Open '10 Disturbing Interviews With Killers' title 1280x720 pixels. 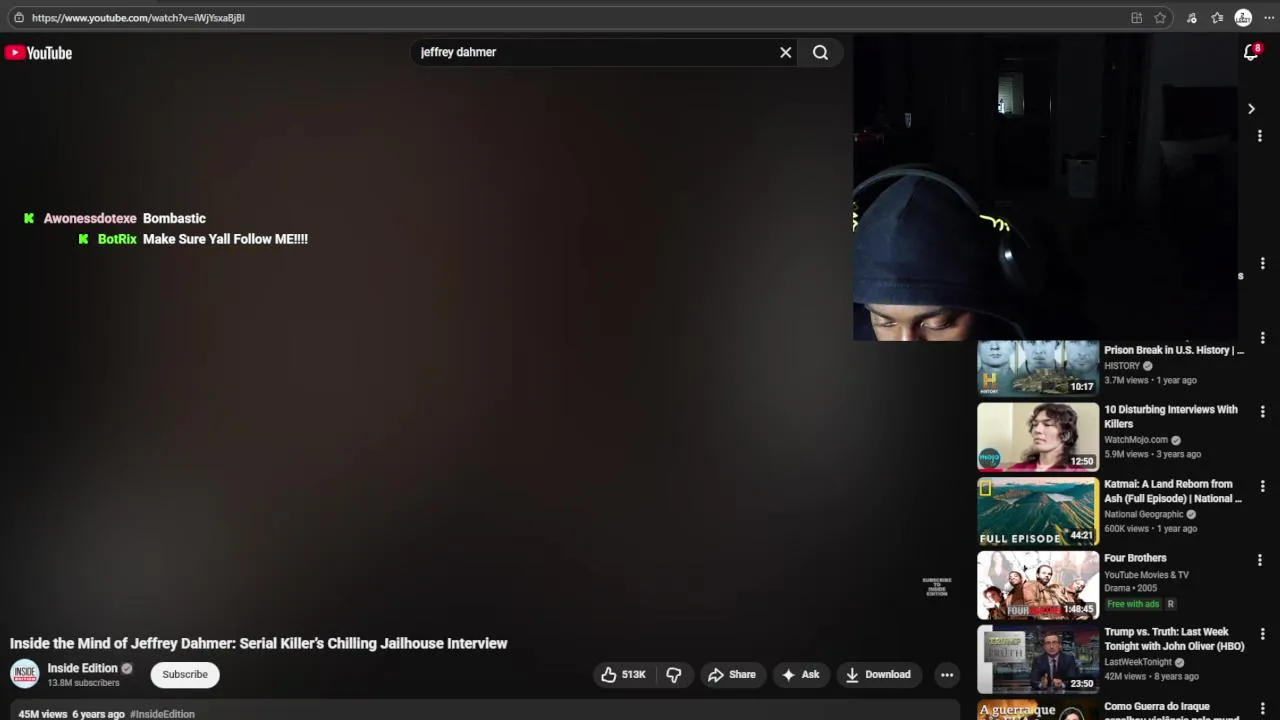coord(1171,417)
